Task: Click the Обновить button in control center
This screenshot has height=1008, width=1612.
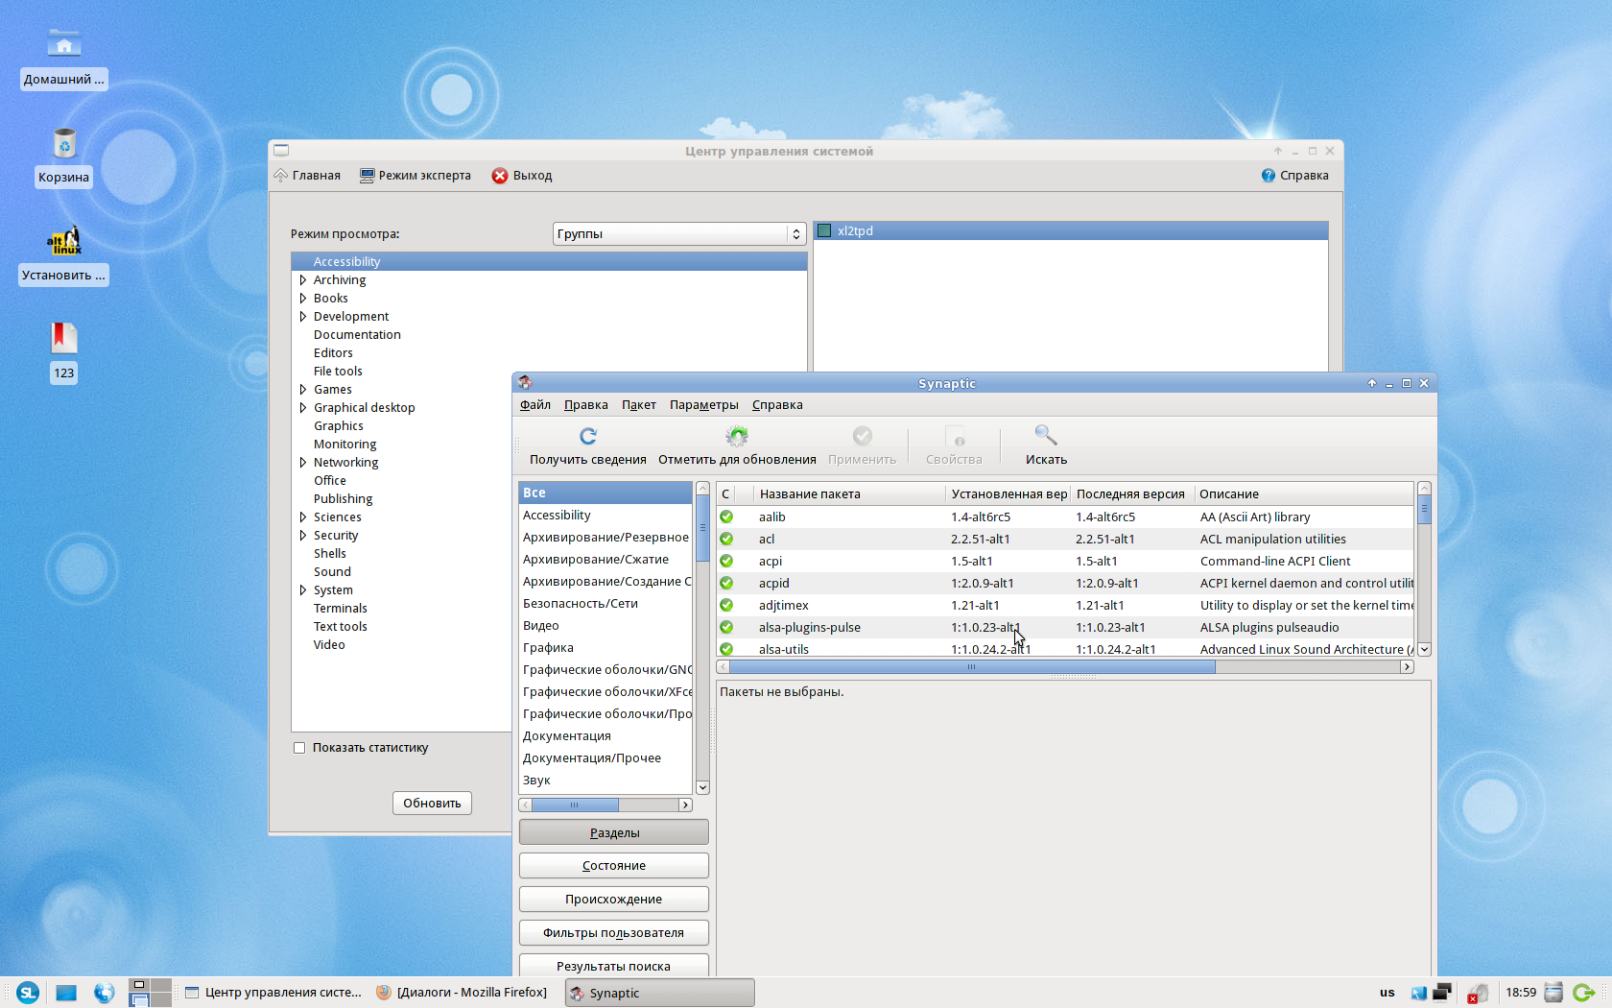Action: pos(432,803)
